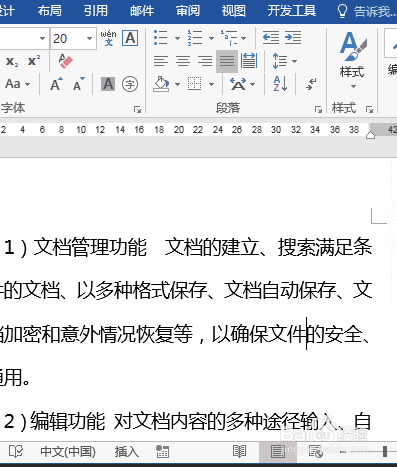Screen dimensions: 397x467
Task: Apply multilevel list formatting
Action: click(x=229, y=38)
